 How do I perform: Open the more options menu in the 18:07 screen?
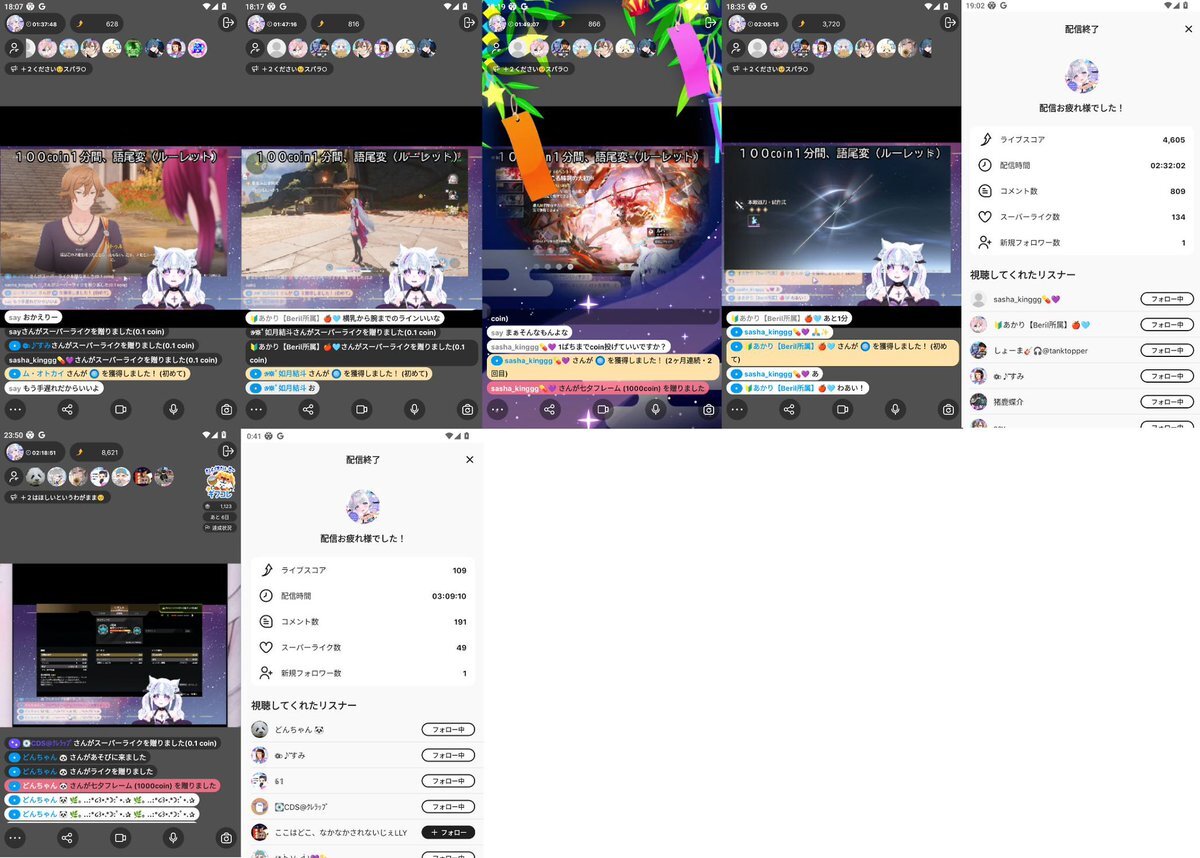(x=14, y=409)
